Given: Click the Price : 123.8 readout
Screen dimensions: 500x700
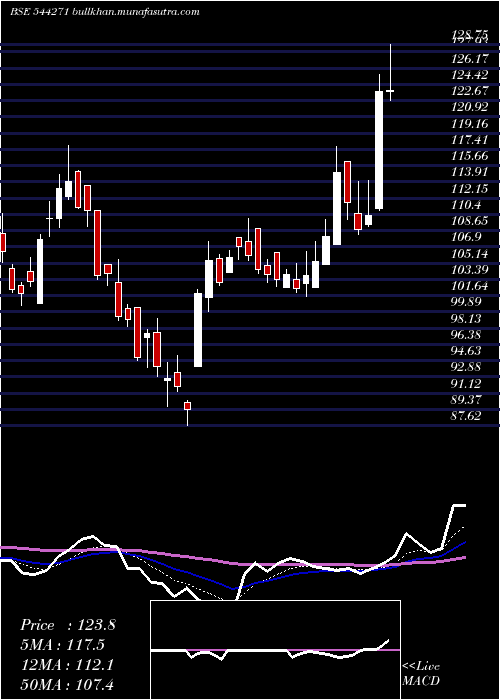Looking at the screenshot, I should pos(68,625).
